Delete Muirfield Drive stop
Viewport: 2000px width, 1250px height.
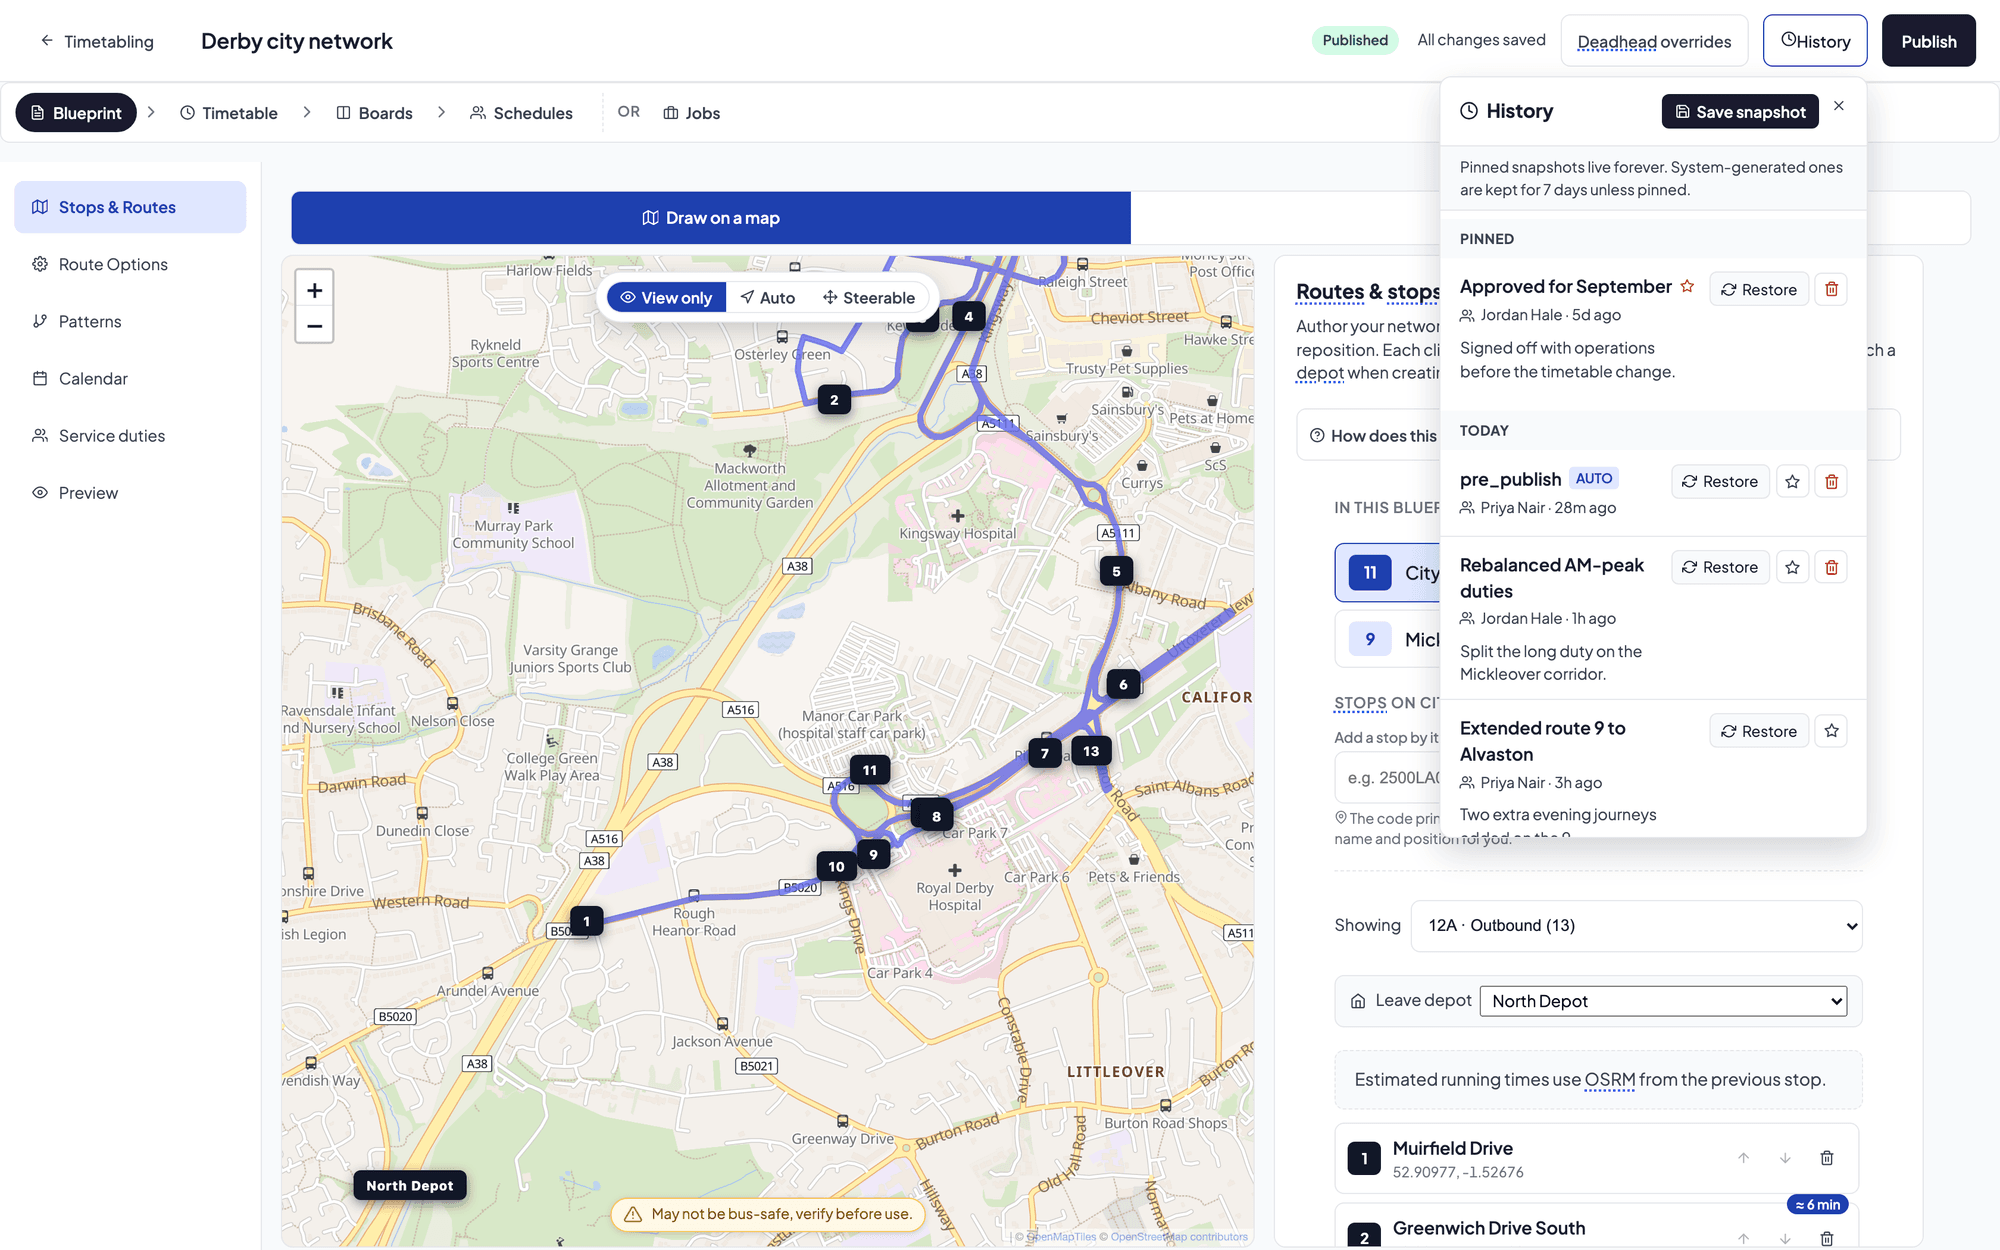click(1827, 1158)
